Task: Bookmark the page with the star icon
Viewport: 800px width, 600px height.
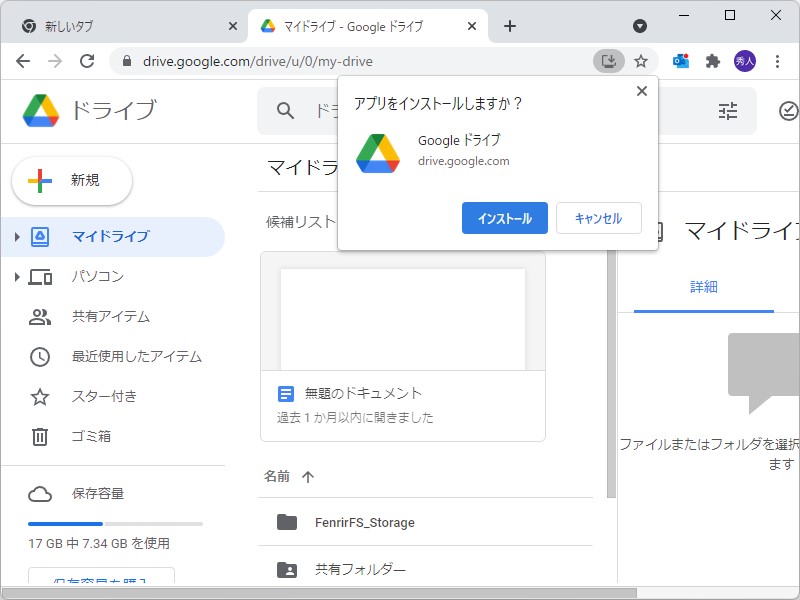Action: (641, 61)
